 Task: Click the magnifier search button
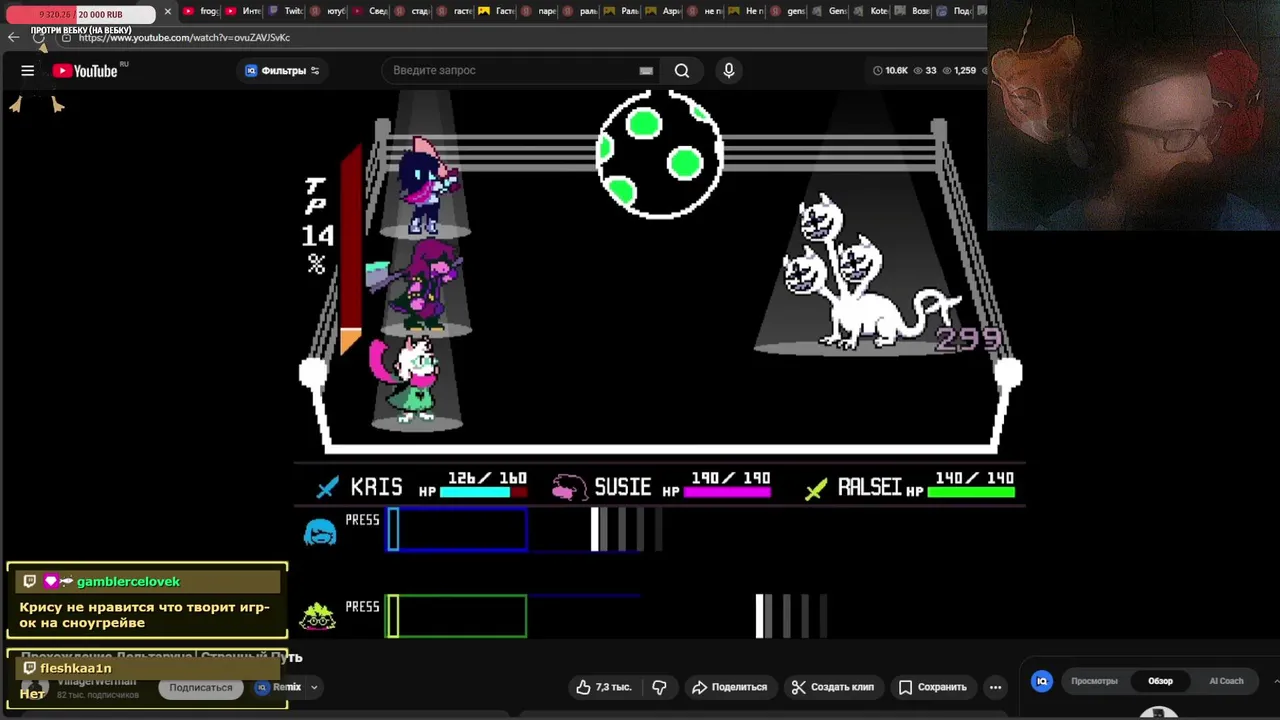[x=682, y=70]
